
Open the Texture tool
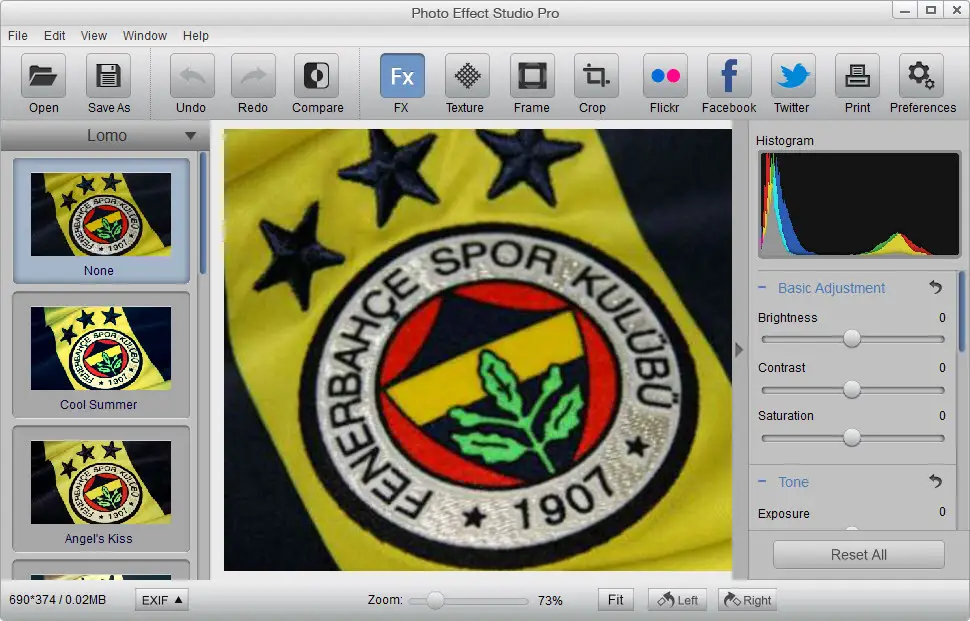click(x=467, y=76)
